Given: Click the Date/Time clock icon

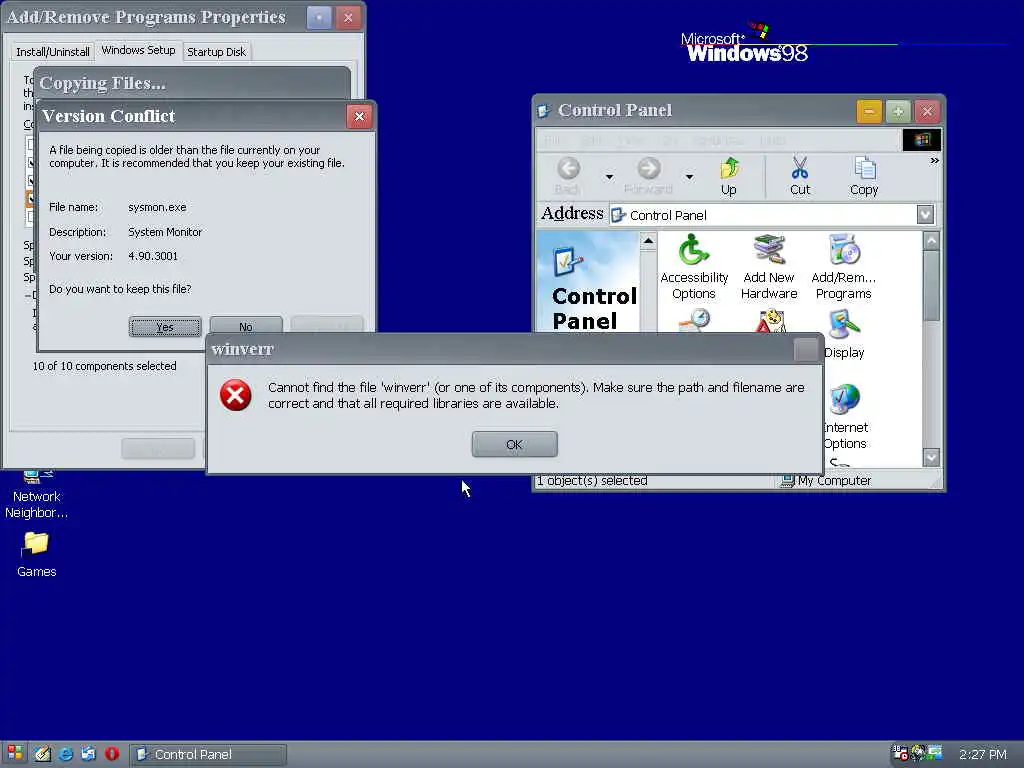Looking at the screenshot, I should pyautogui.click(x=695, y=320).
